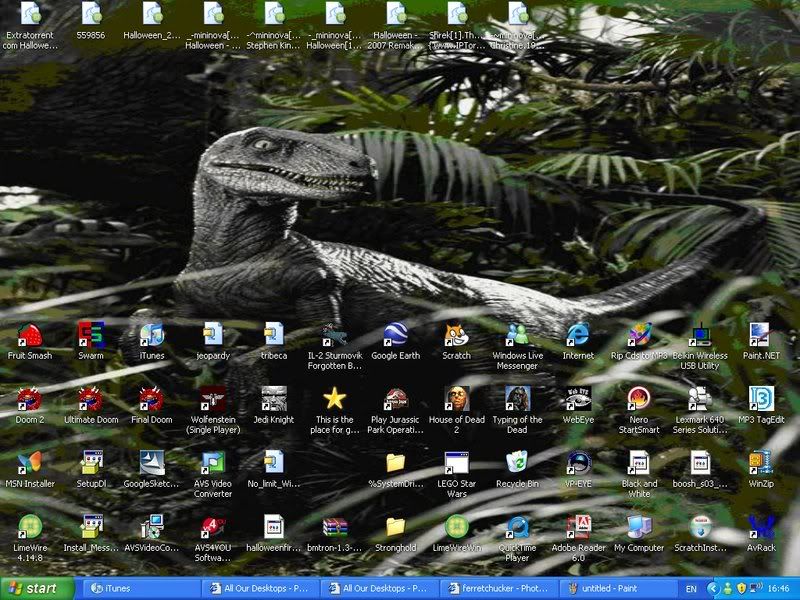This screenshot has width=800, height=600.
Task: Launch IL-2 Sturmovik Forgotten Battles icon
Action: click(x=334, y=335)
